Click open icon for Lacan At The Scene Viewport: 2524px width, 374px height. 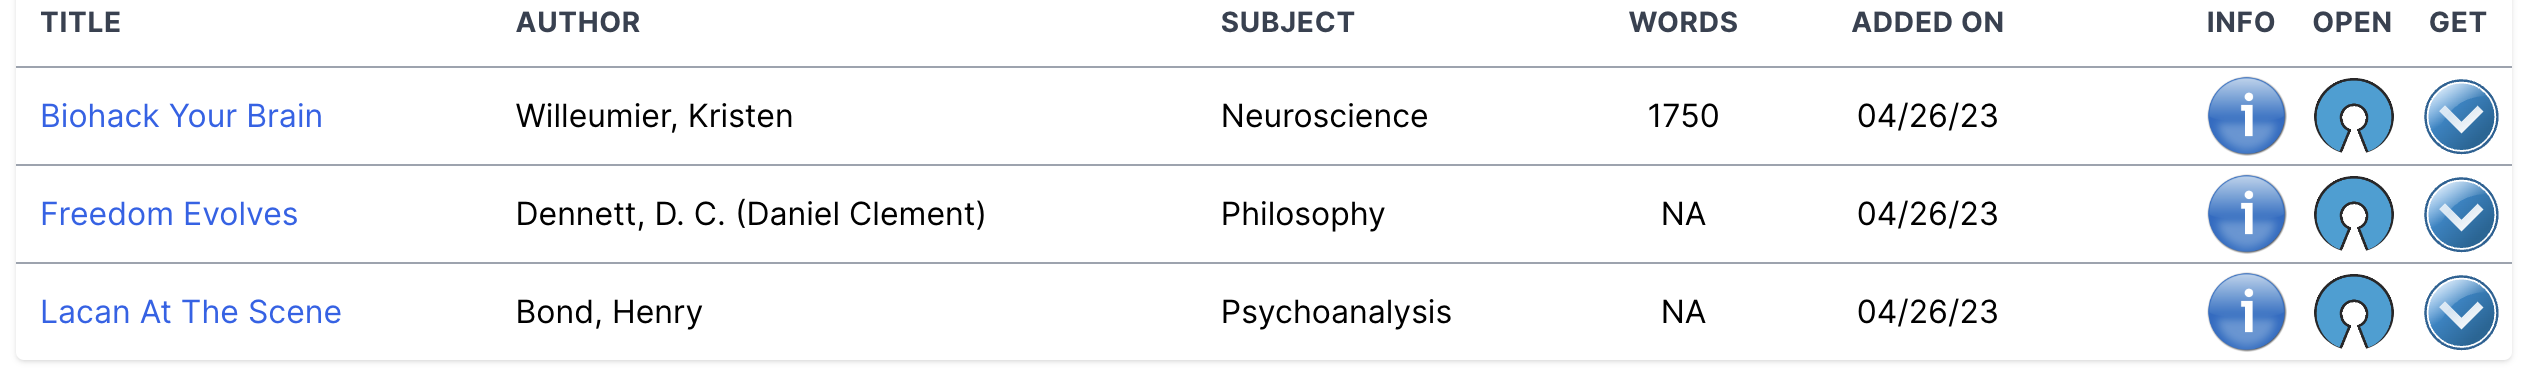point(2353,312)
